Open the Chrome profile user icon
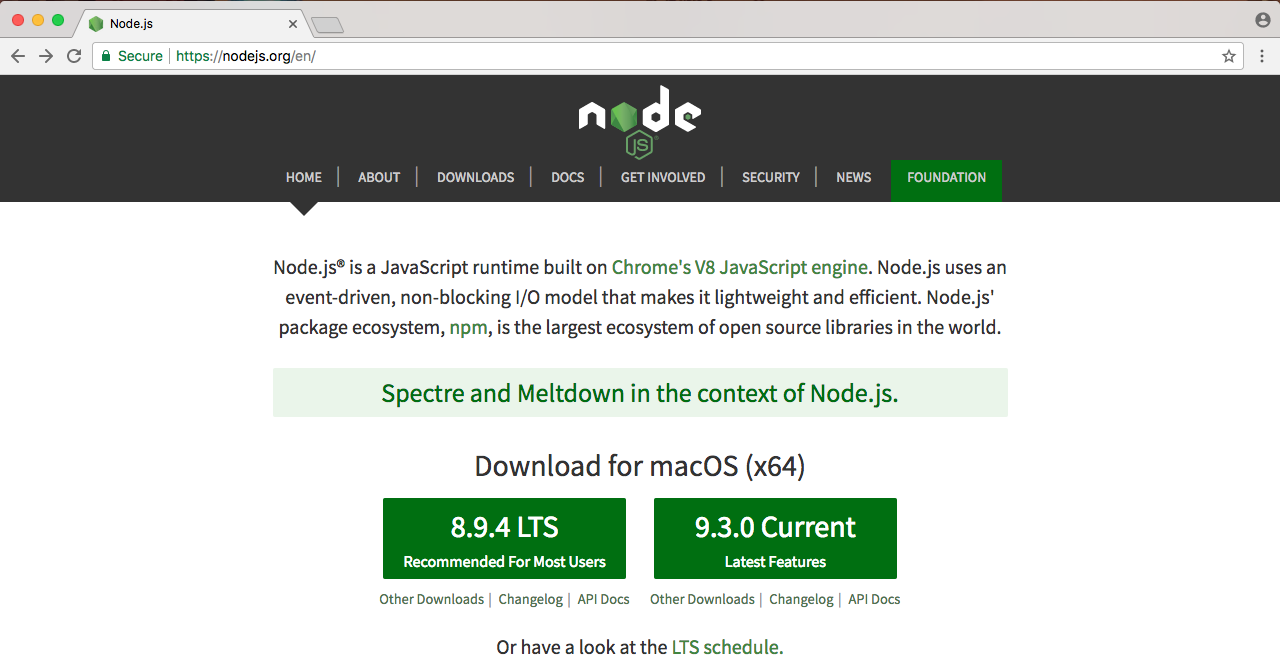The width and height of the screenshot is (1280, 672). (x=1262, y=20)
